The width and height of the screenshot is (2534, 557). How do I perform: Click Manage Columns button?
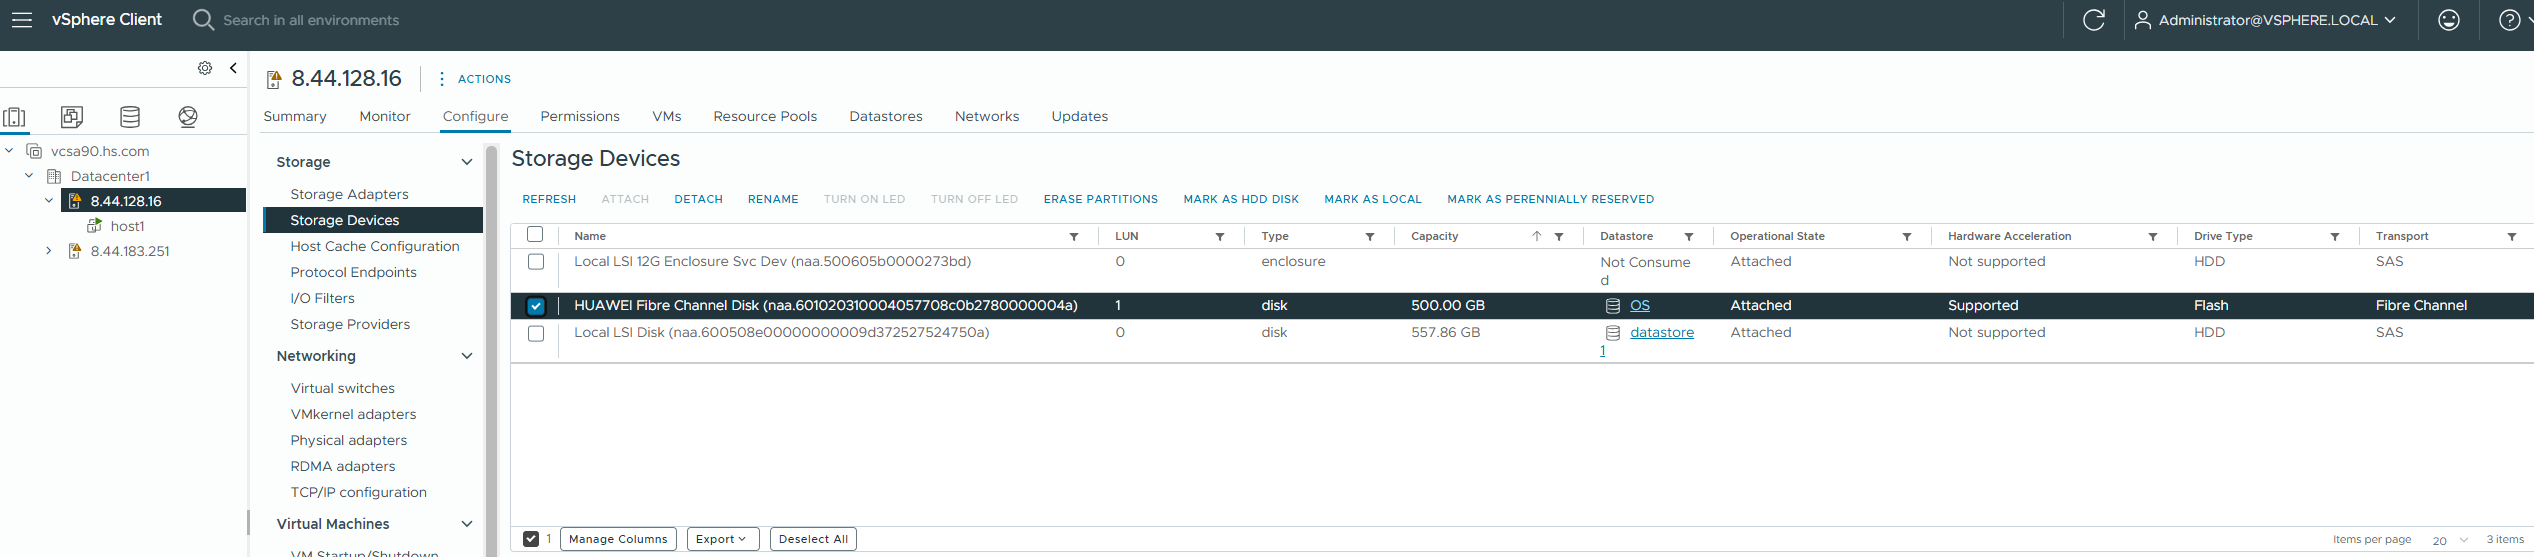618,539
